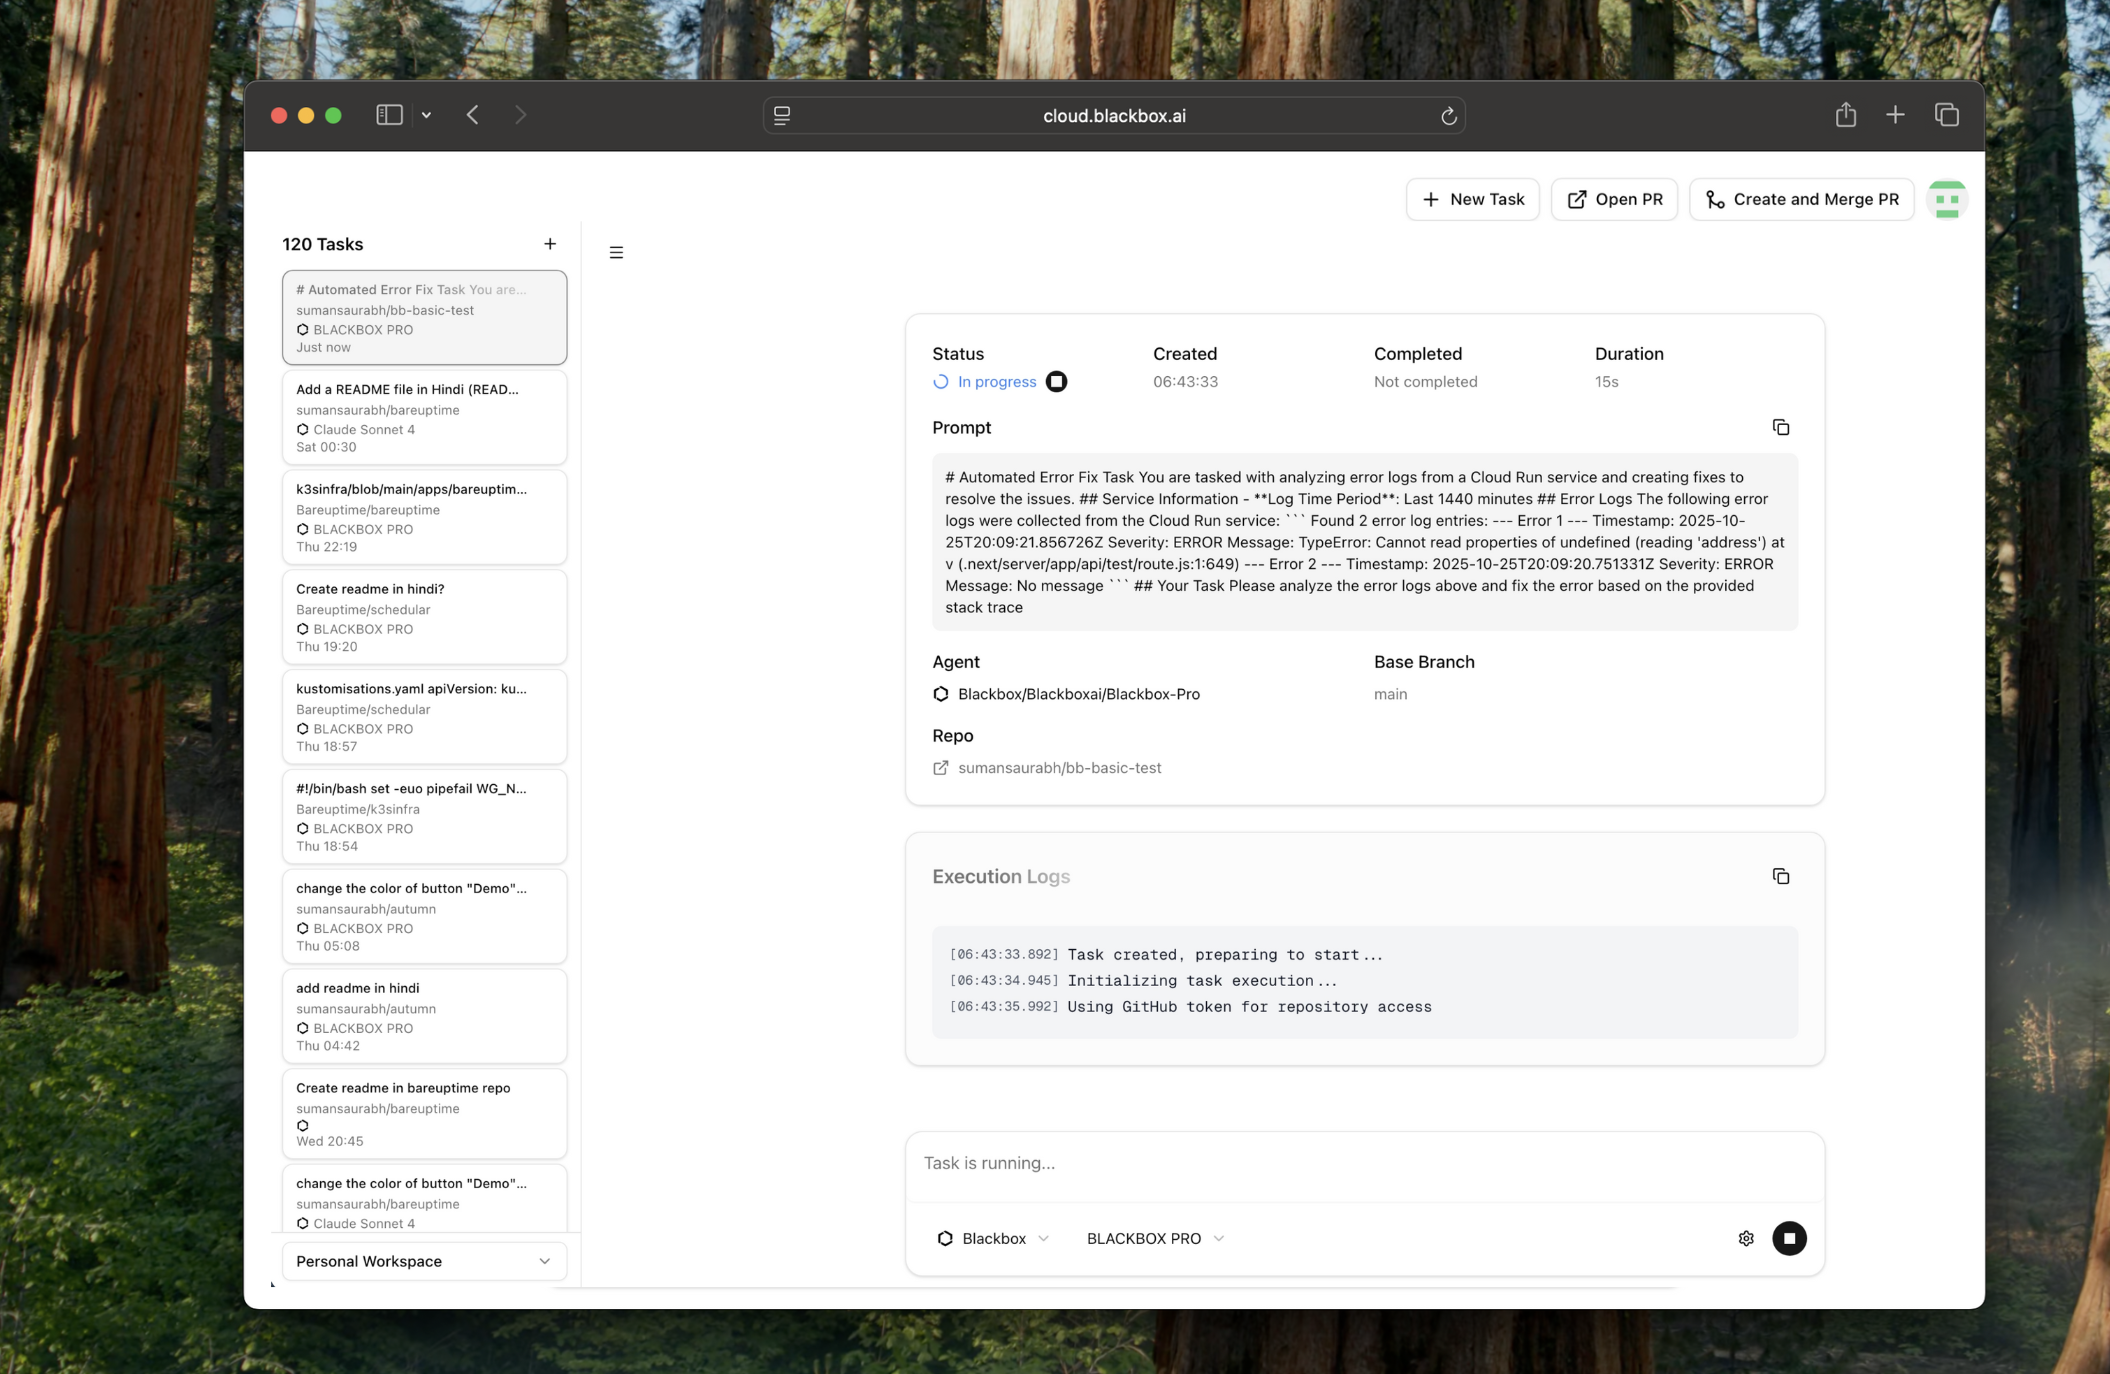Screen dimensions: 2110x1374
Task: Copy the prompt text using copy icon
Action: [1780, 428]
